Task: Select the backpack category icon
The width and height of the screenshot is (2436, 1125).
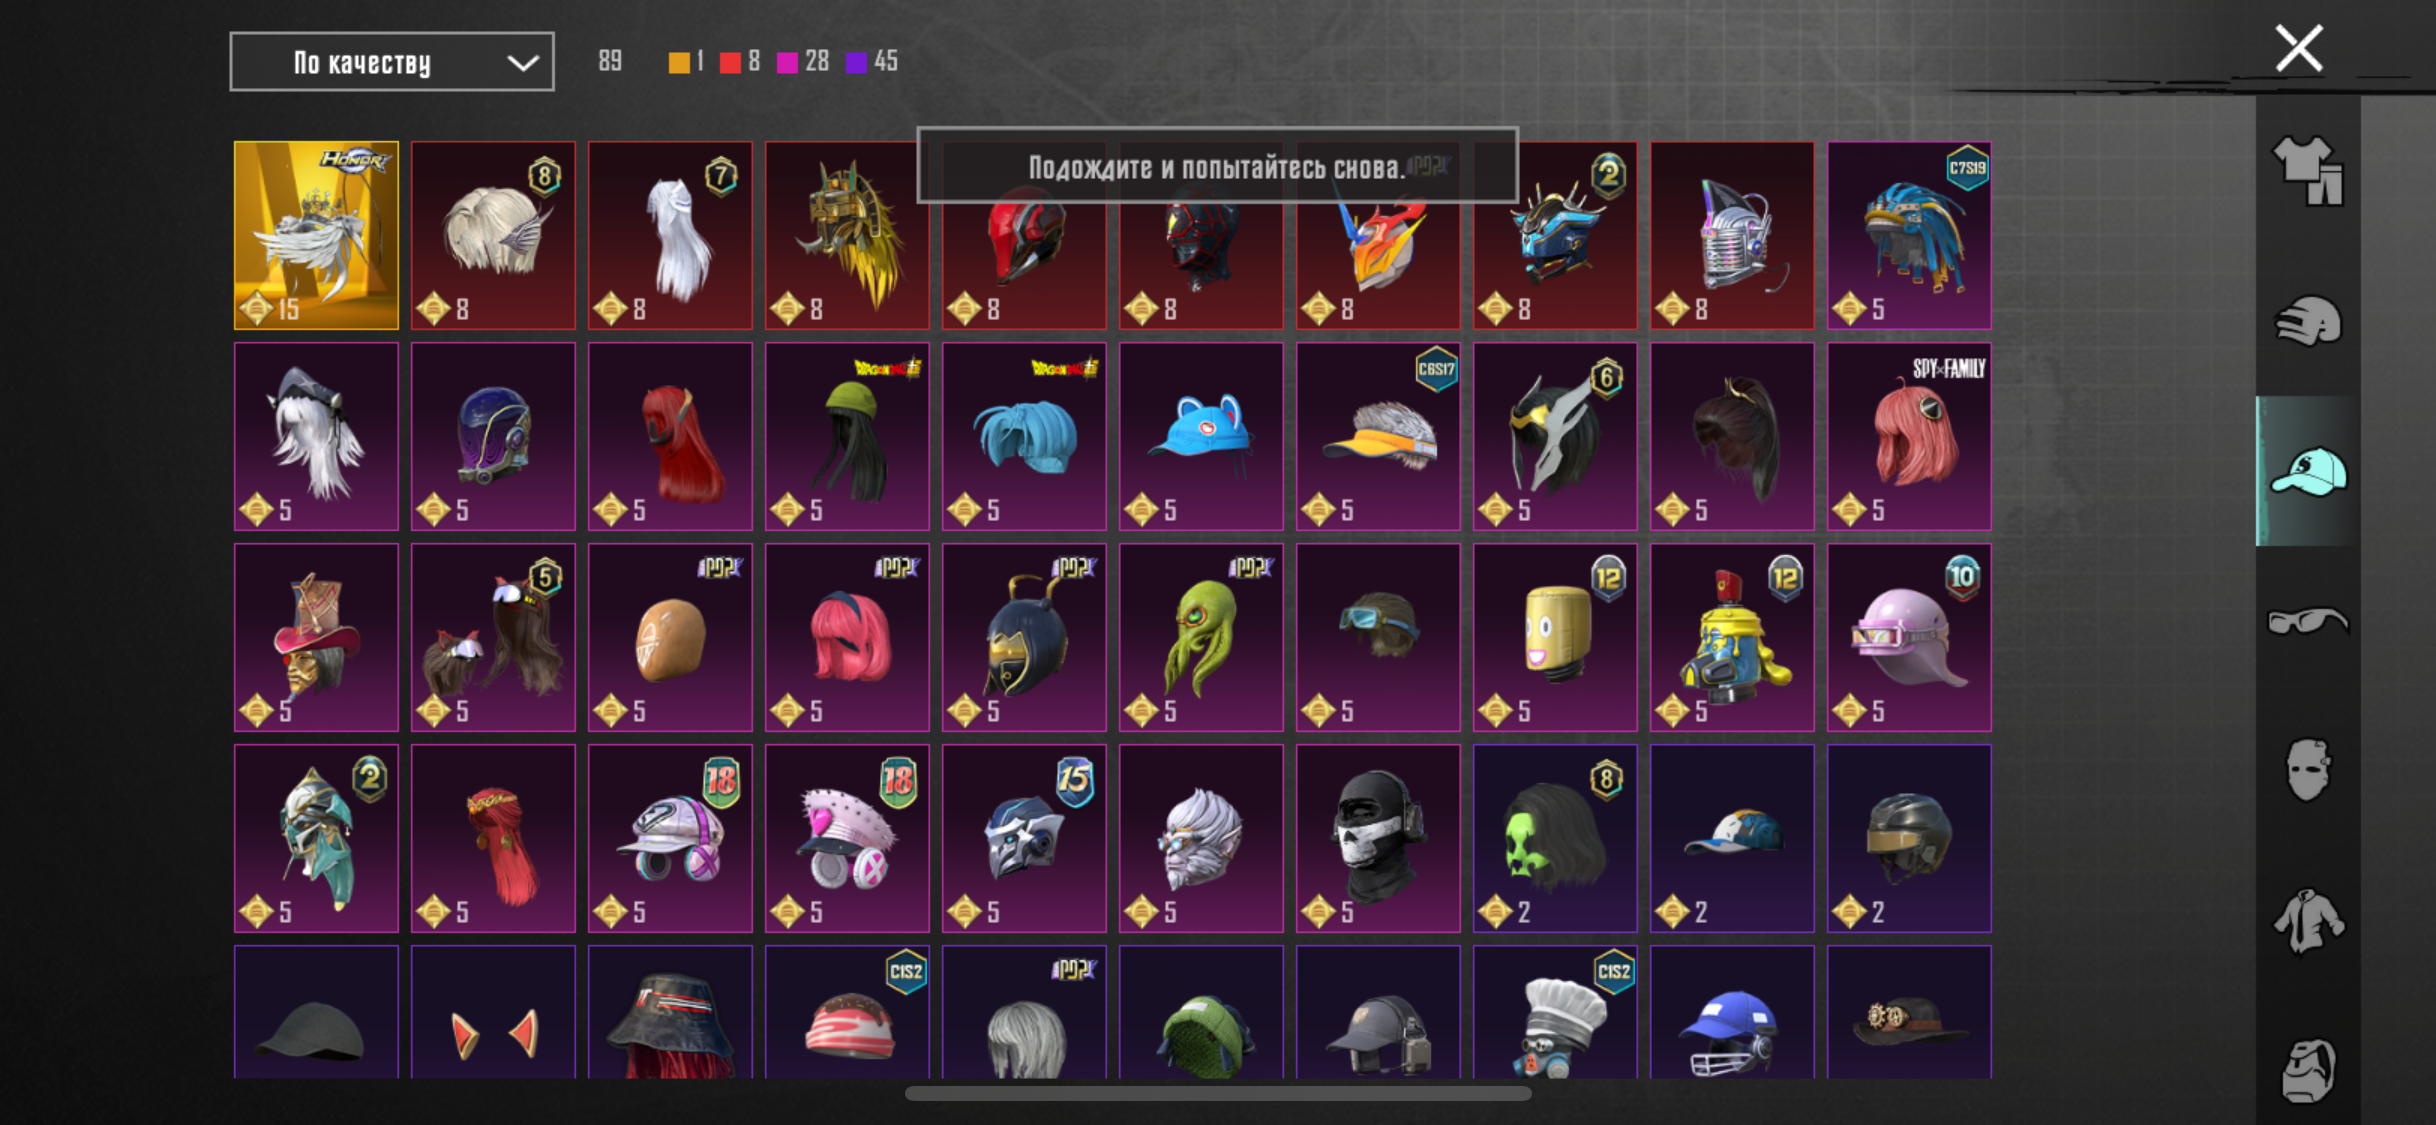Action: pos(2307,1070)
